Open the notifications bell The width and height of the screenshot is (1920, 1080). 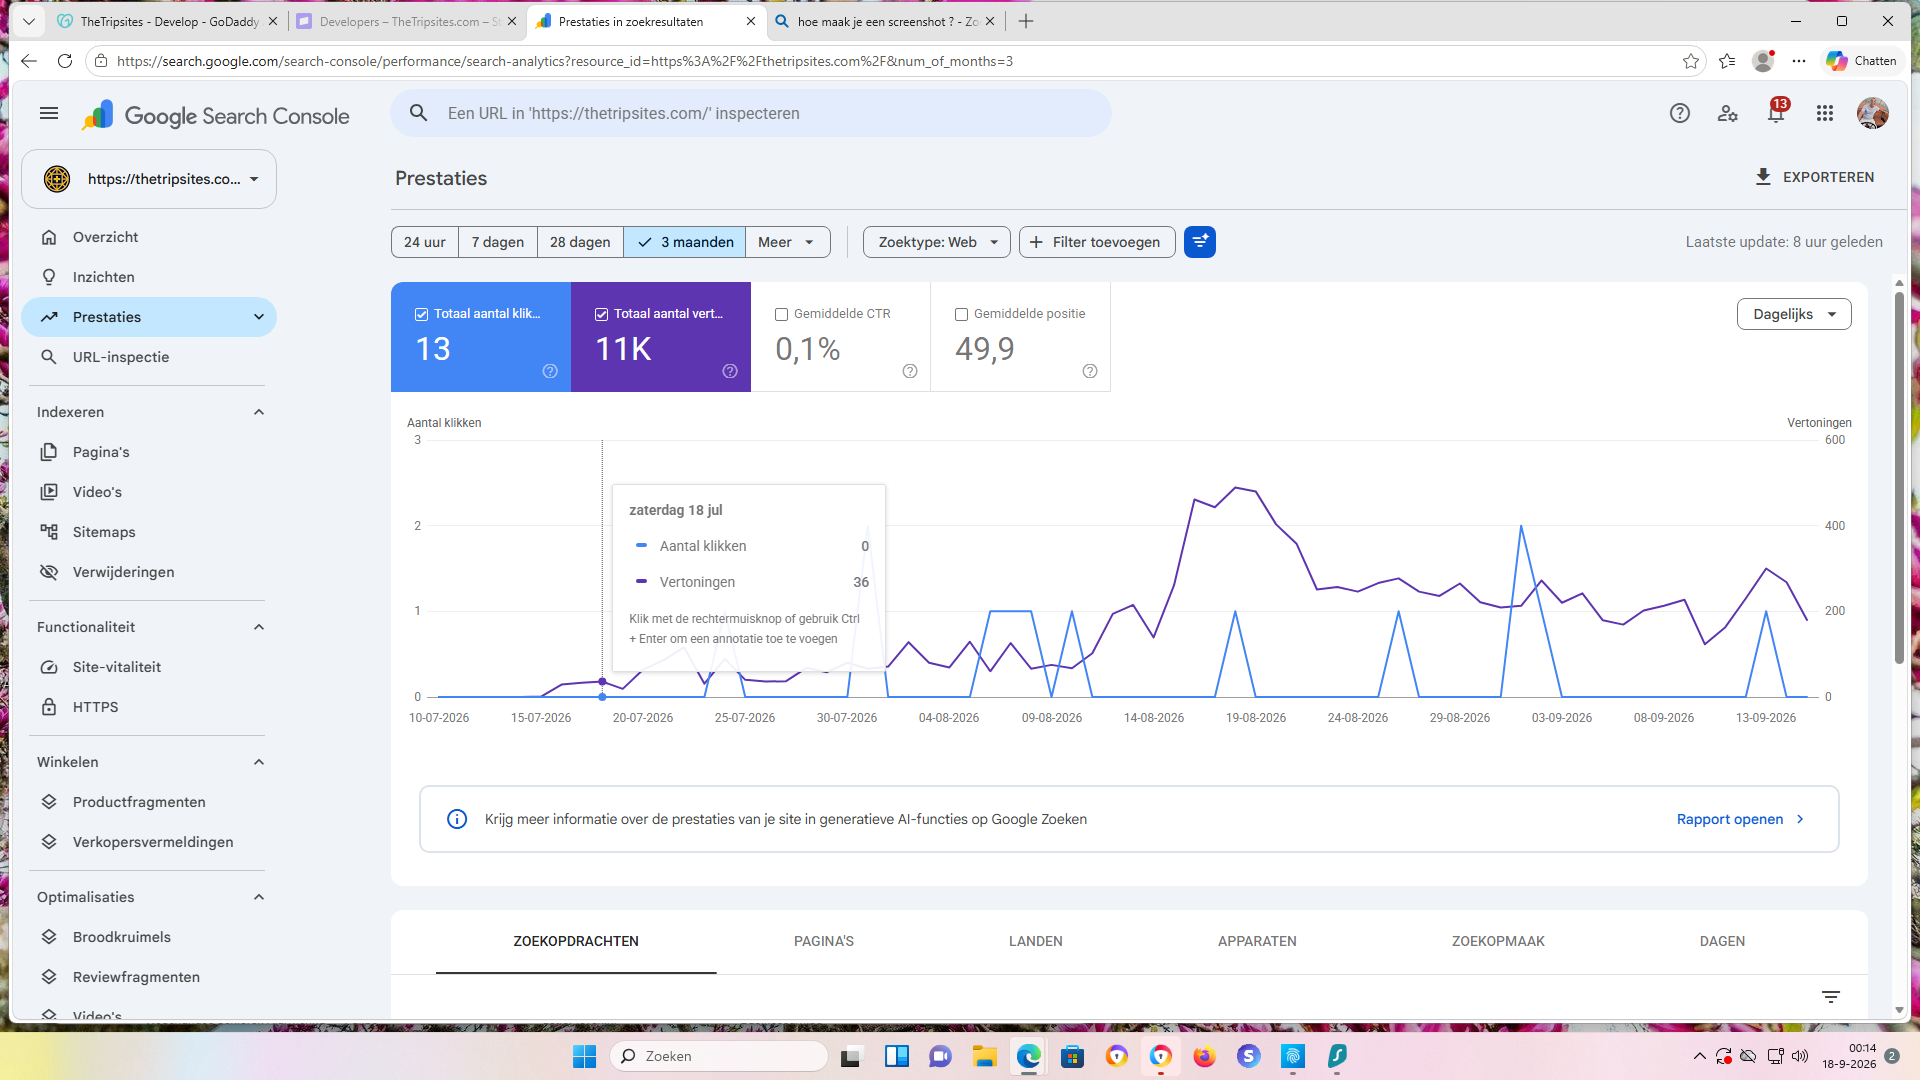[1777, 112]
